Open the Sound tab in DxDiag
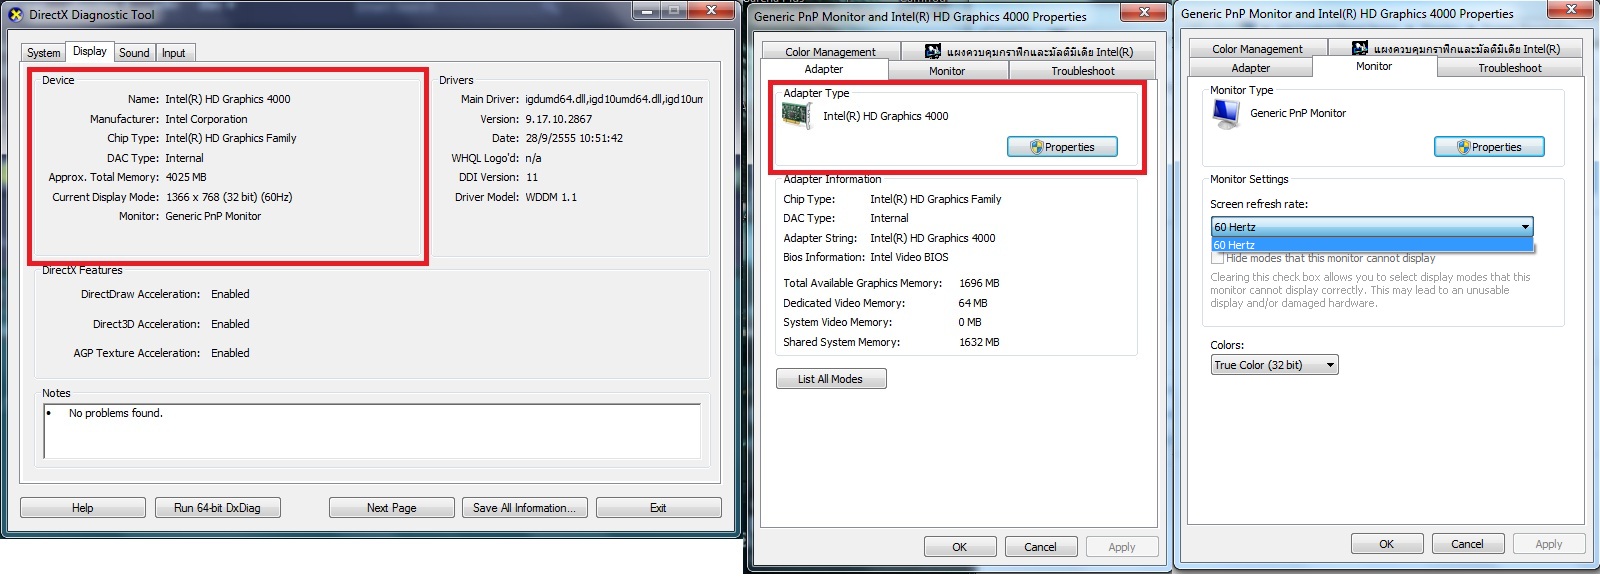Screen dimensions: 1600x578 [134, 53]
